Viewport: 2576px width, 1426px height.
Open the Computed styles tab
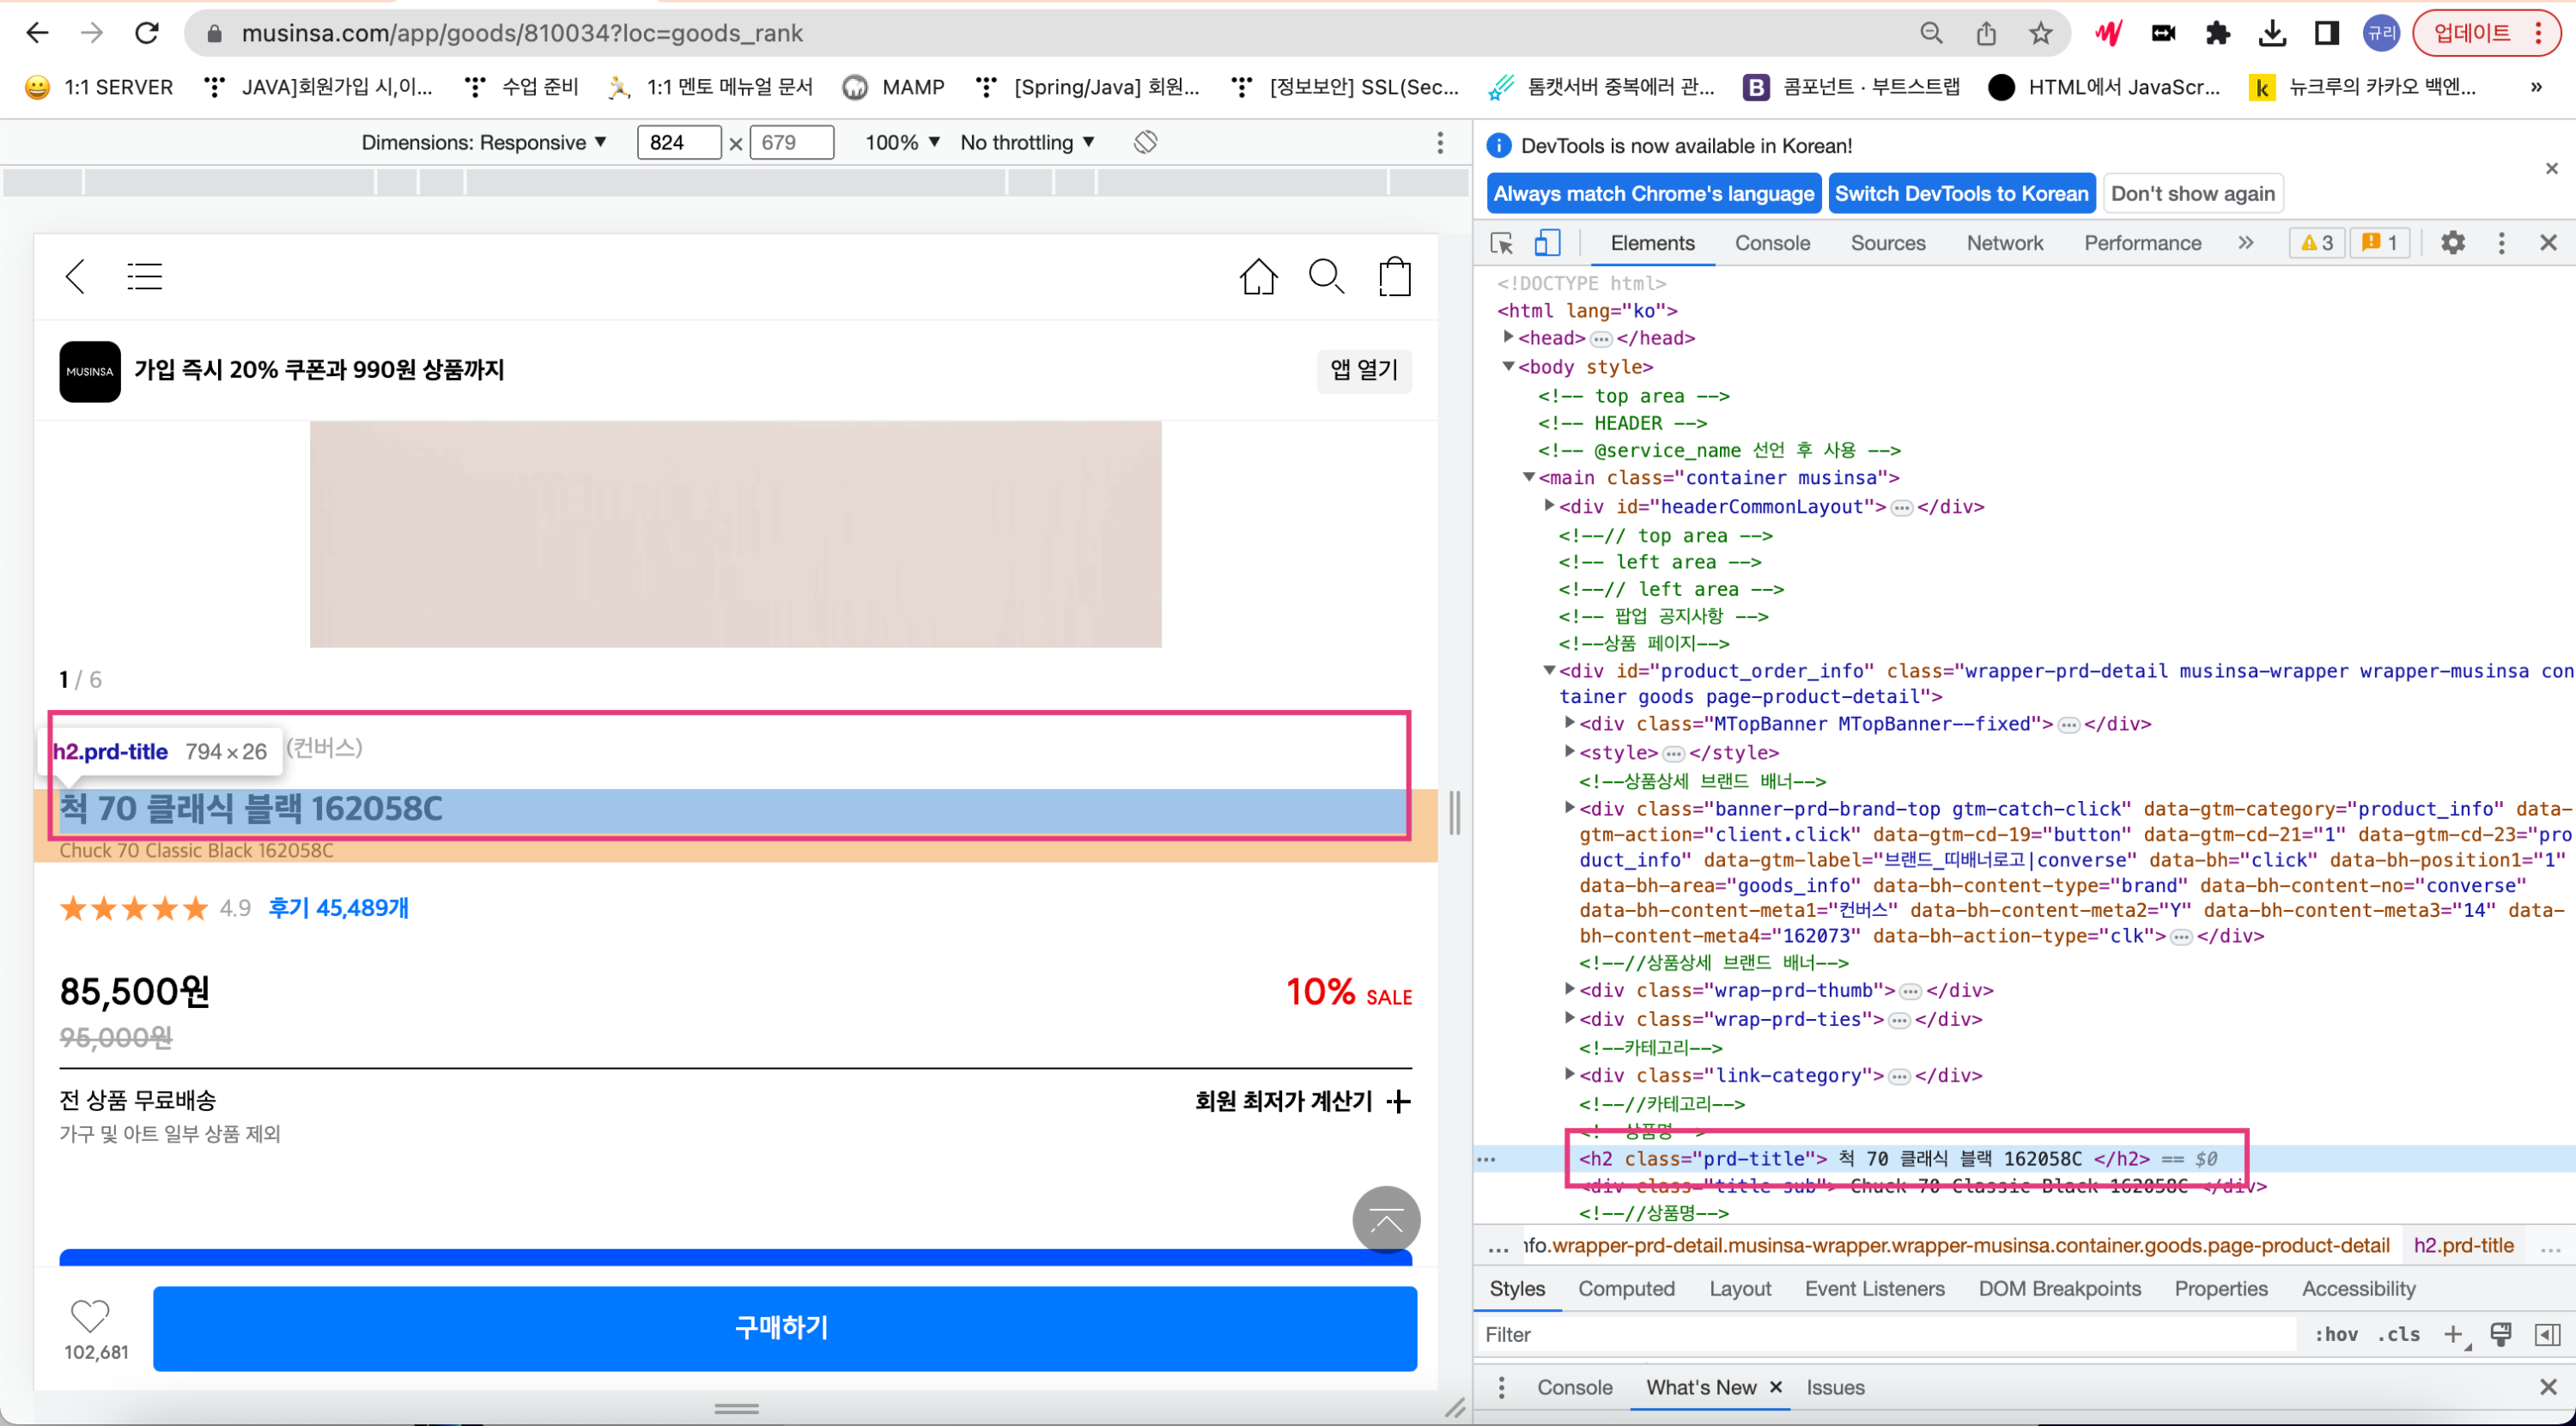1626,1288
